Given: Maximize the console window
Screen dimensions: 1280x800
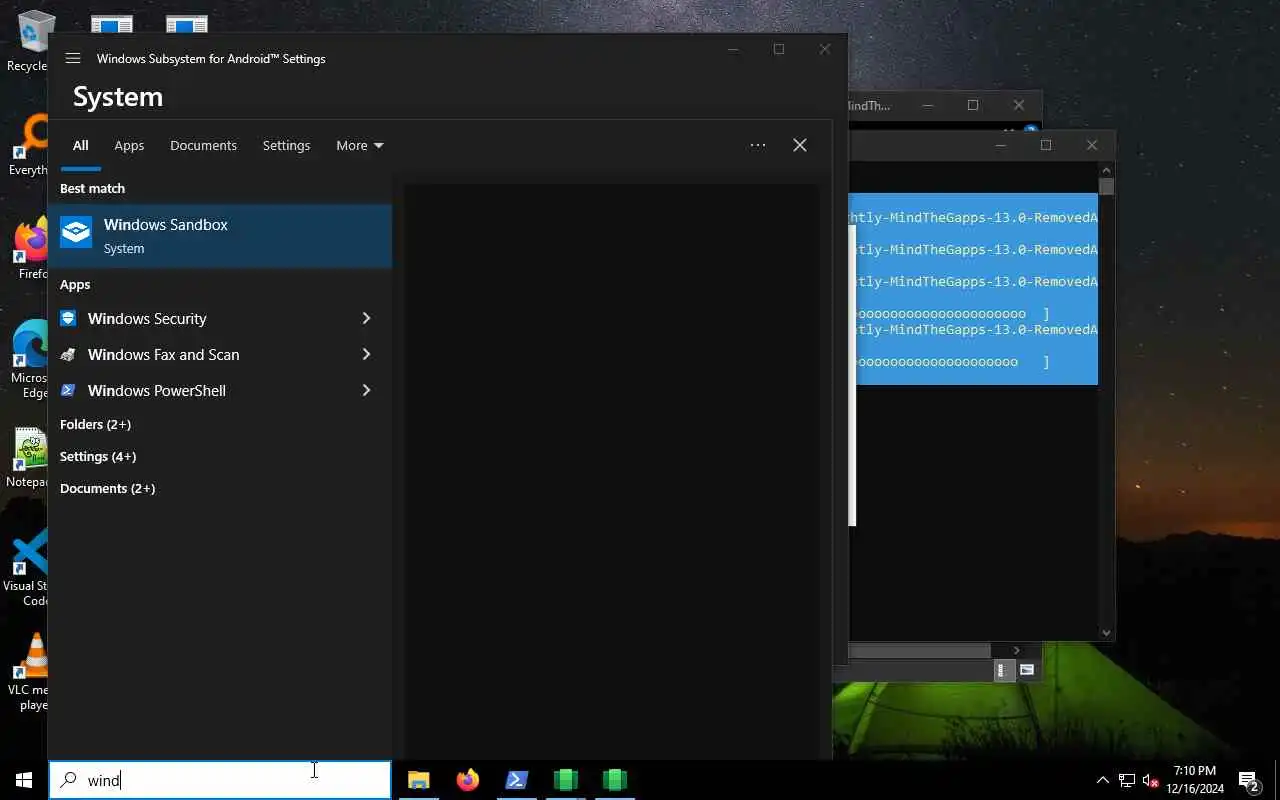Looking at the screenshot, I should (x=1046, y=145).
